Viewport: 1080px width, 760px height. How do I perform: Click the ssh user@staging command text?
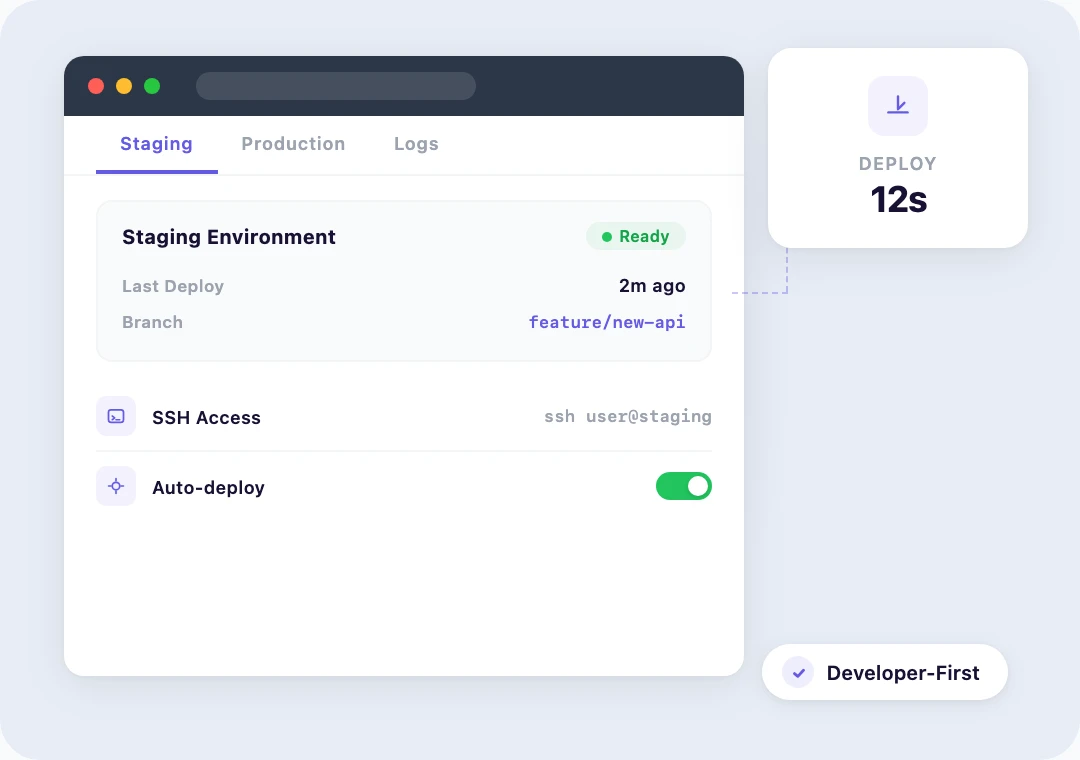click(x=628, y=416)
